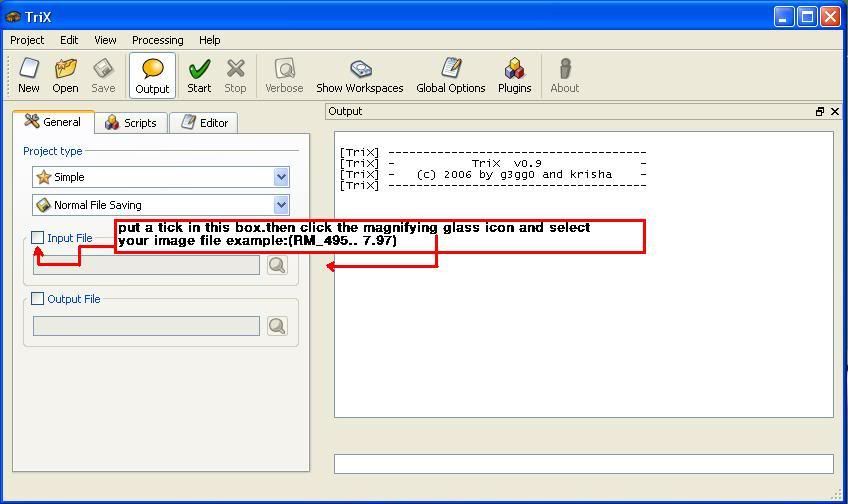Viewport: 848px width, 504px height.
Task: Switch to the General tab
Action: coord(54,122)
